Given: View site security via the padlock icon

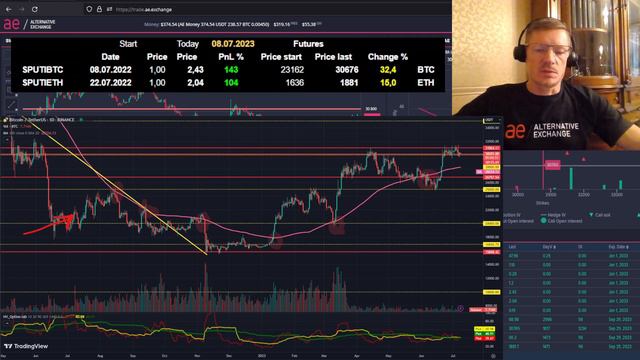Looking at the screenshot, I should point(99,9).
